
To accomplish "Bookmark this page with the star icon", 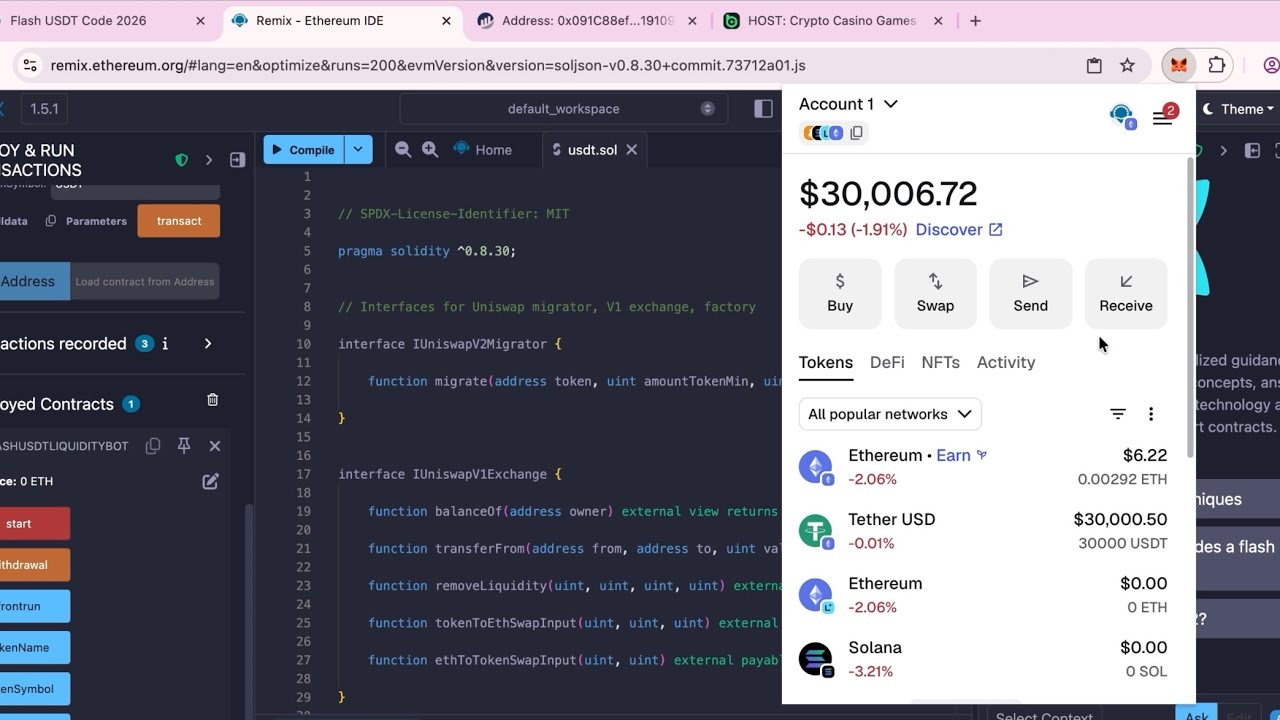I will tap(1128, 65).
